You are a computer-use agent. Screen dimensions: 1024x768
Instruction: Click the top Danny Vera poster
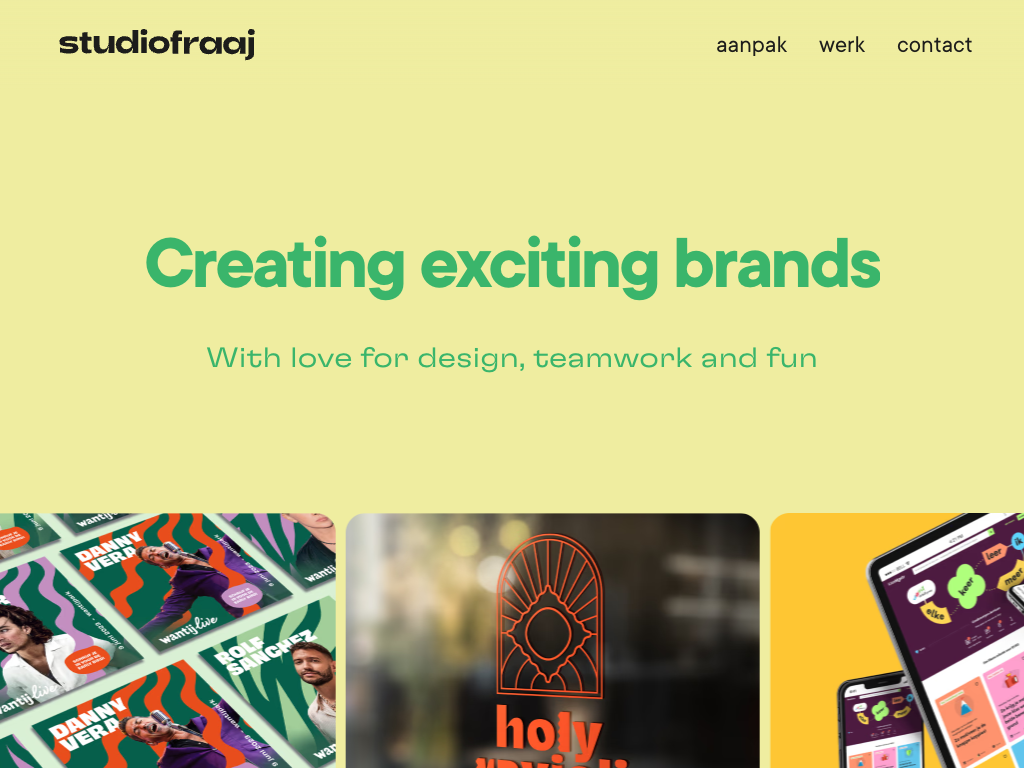[176, 581]
